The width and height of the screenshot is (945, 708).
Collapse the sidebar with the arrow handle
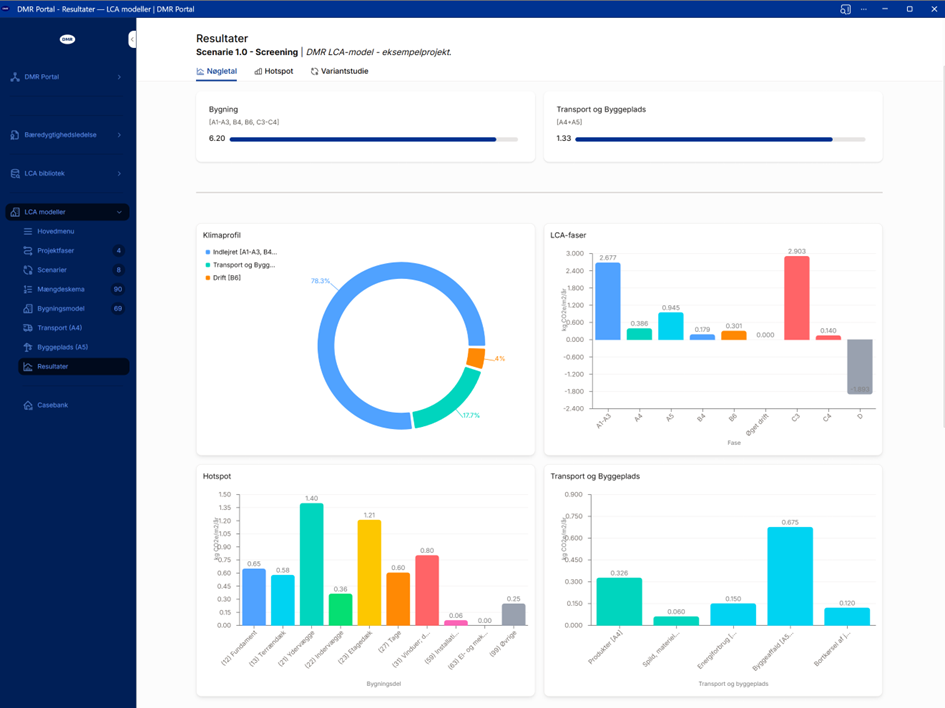pos(132,39)
